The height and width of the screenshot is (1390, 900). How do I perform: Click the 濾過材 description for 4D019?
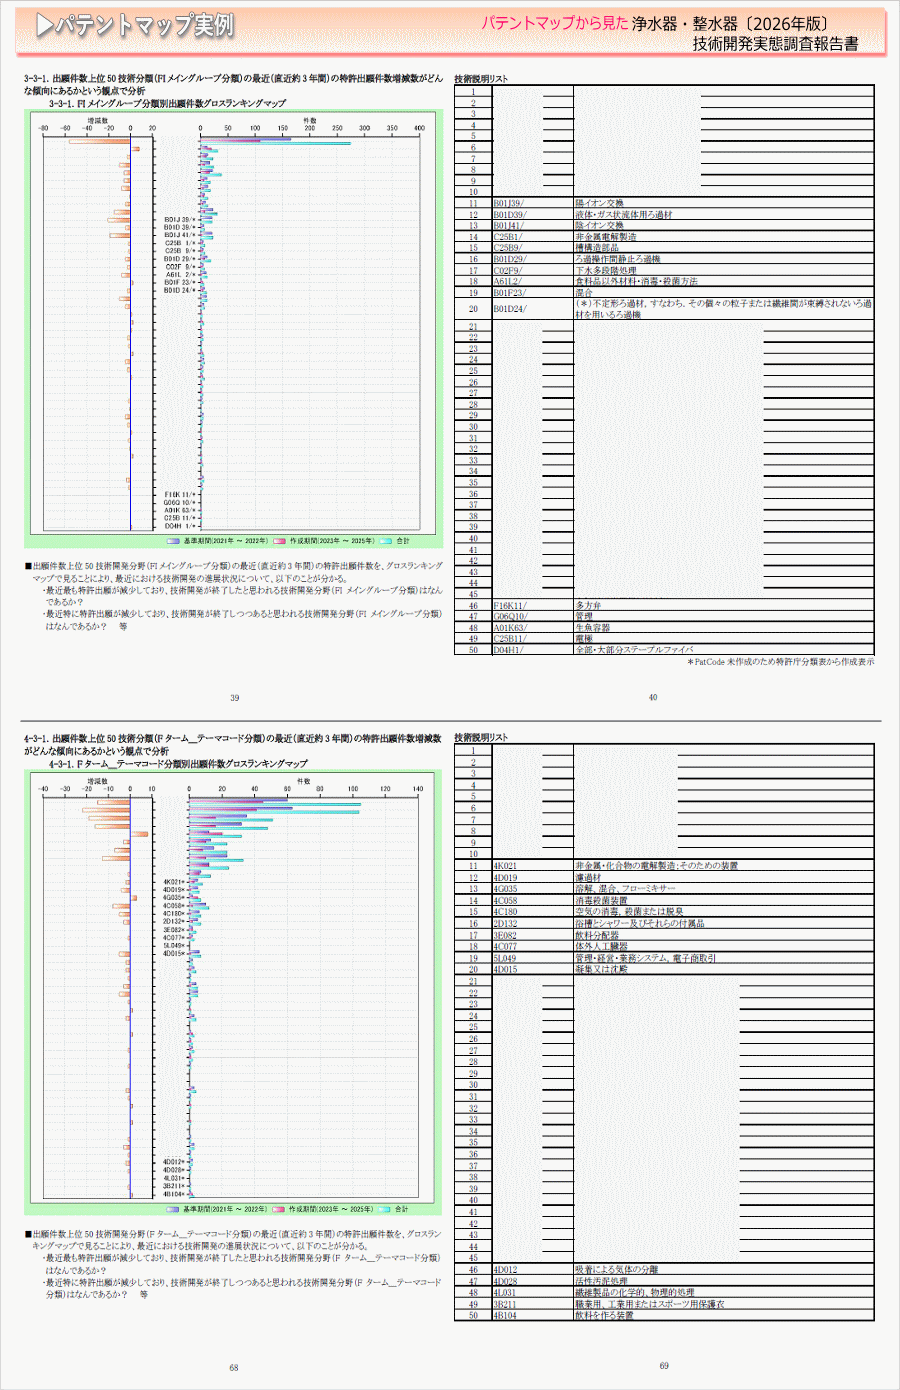pos(588,877)
